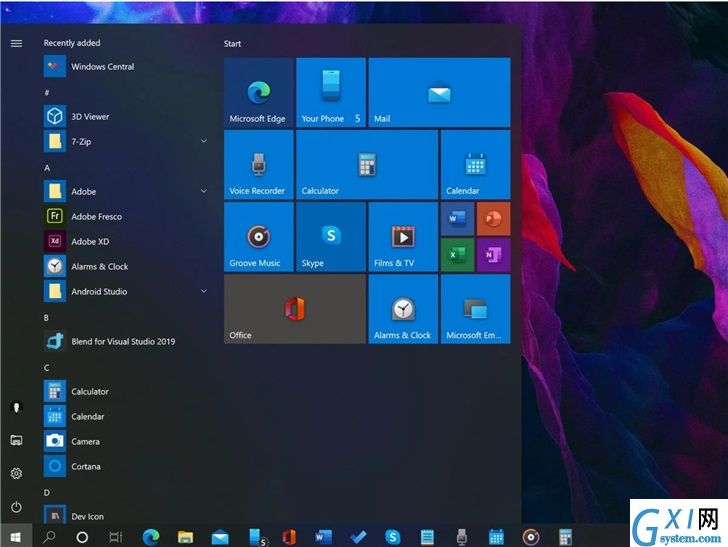
Task: Open Groove Music from the taskbar
Action: point(531,537)
